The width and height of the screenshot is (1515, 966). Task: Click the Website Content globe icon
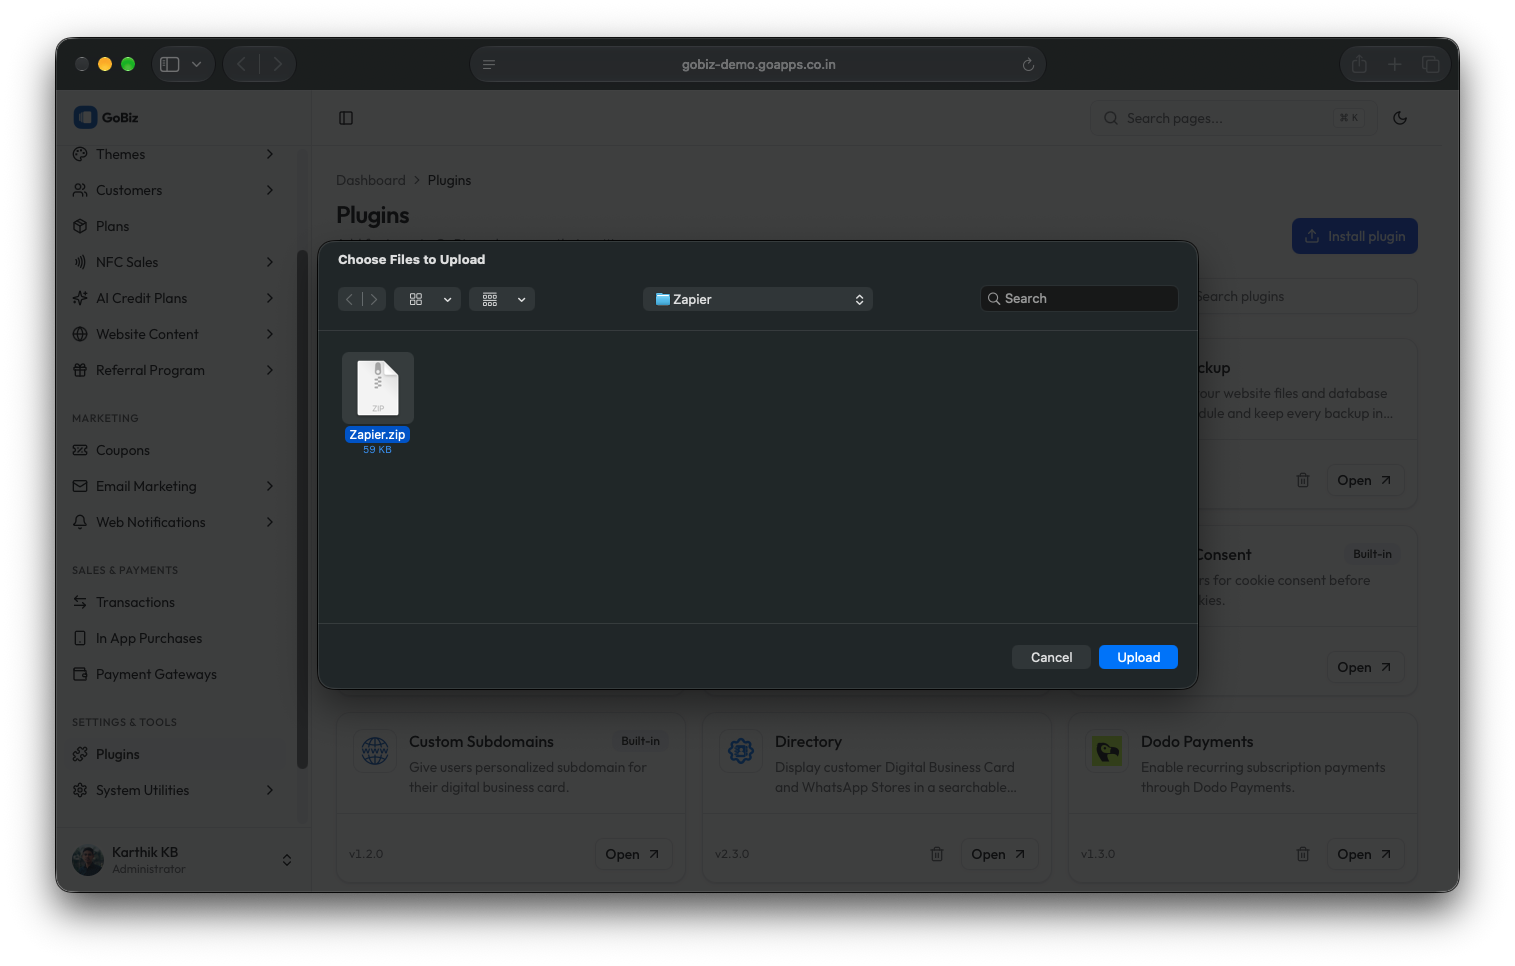[80, 334]
